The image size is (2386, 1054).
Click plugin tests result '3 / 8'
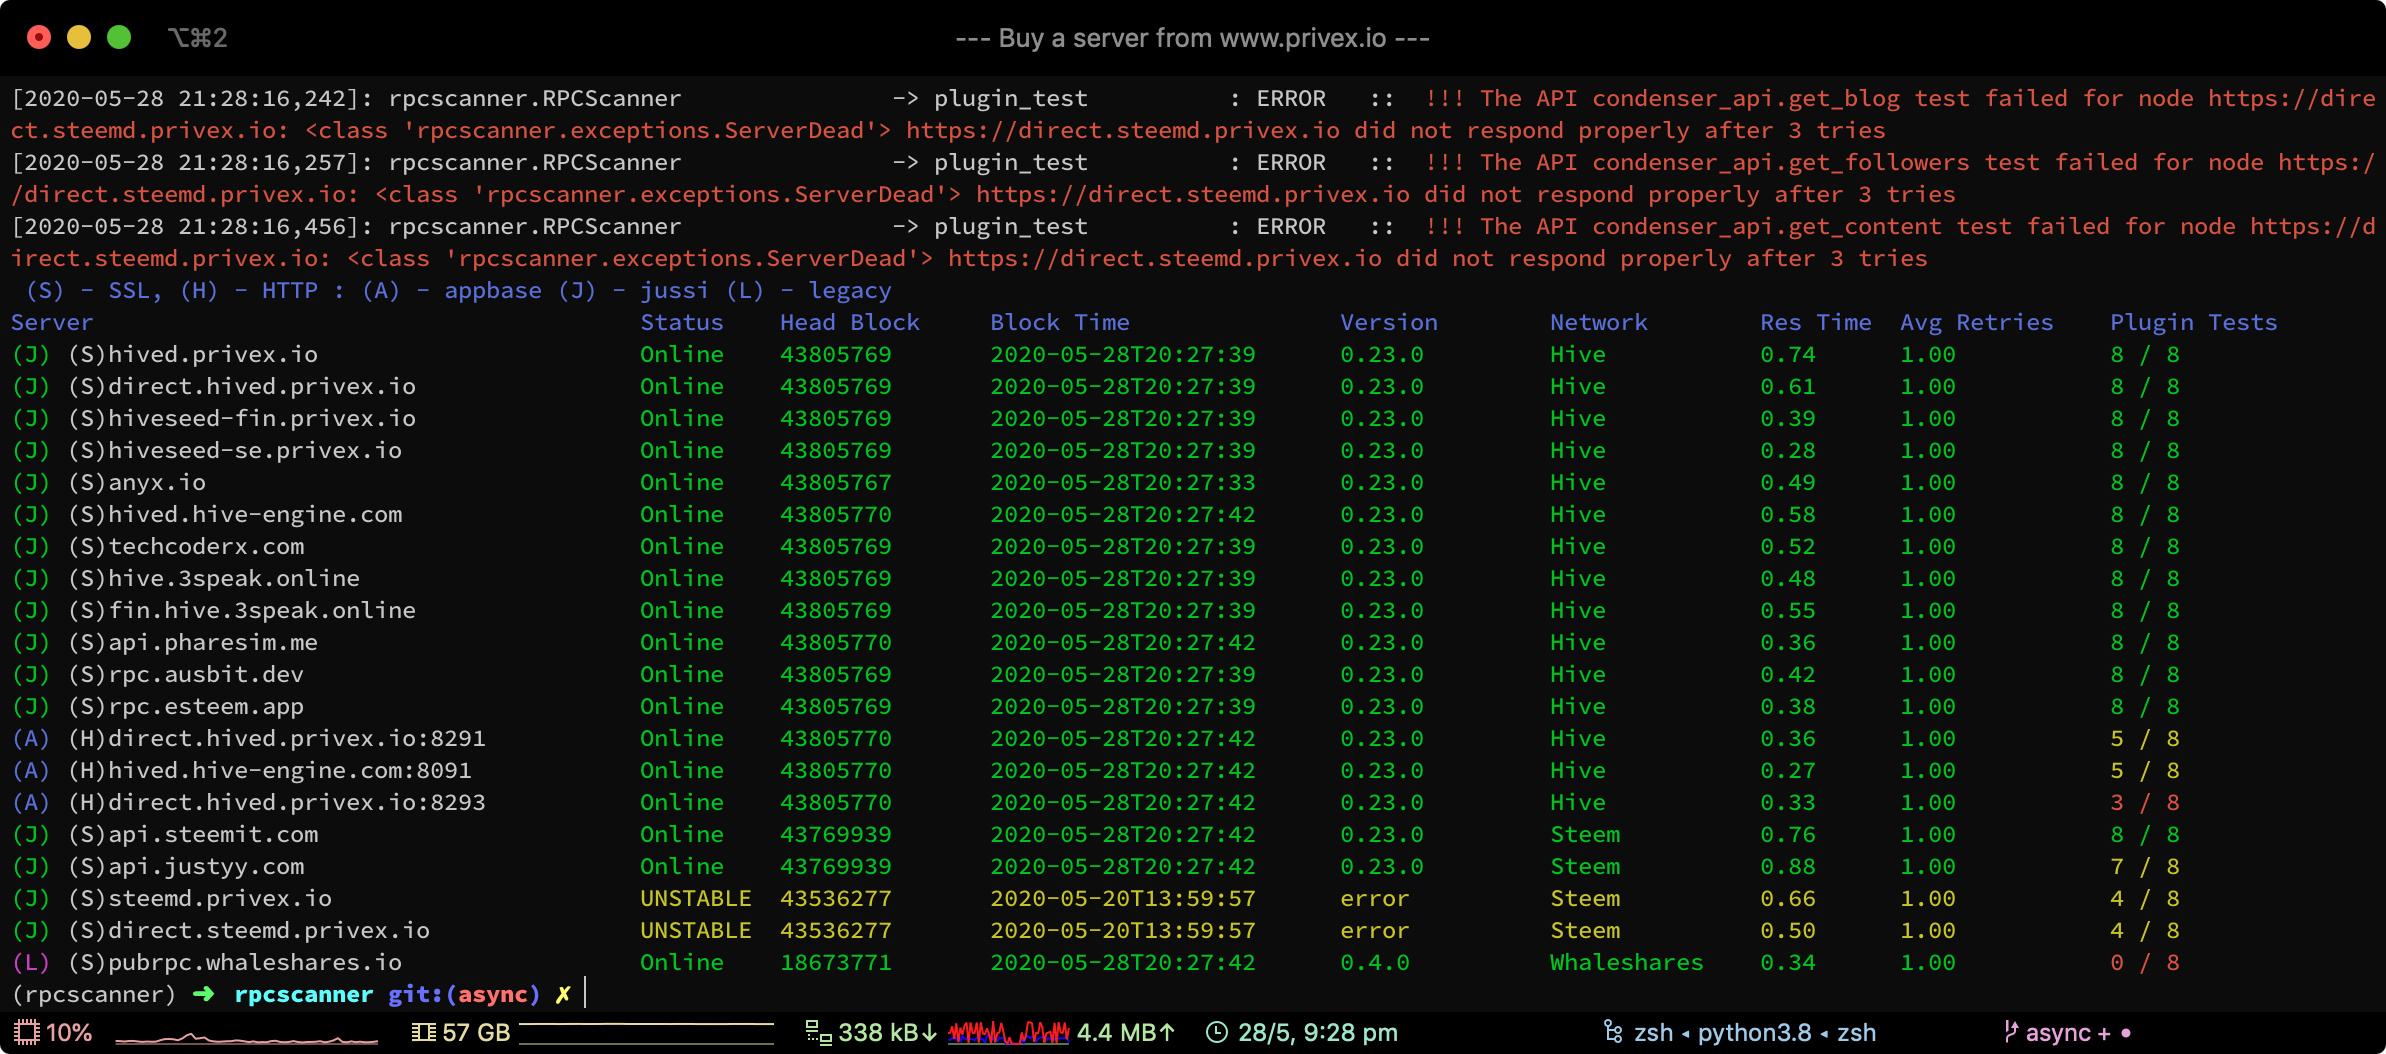(2145, 802)
